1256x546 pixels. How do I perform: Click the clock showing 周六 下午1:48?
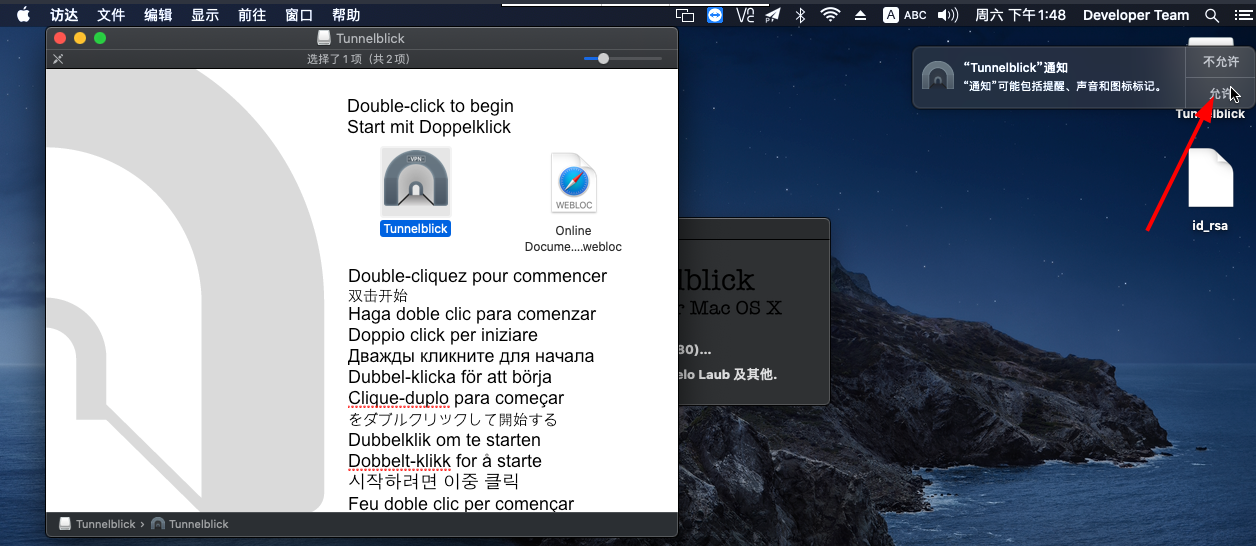(1020, 15)
